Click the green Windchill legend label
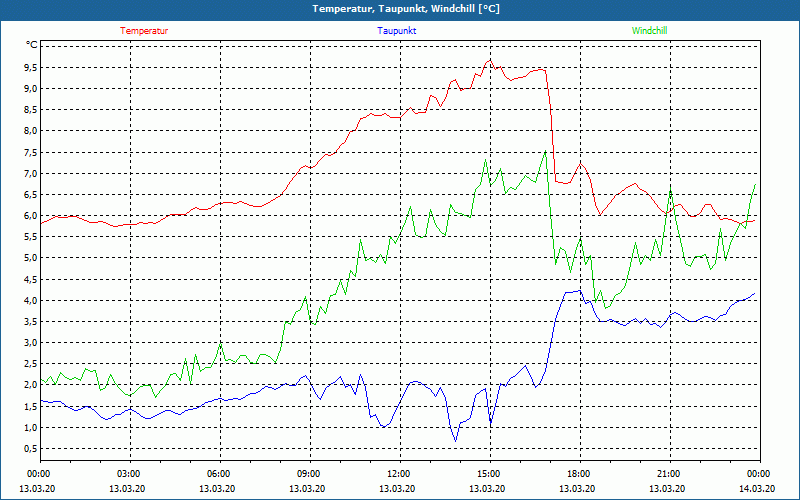 (x=649, y=31)
